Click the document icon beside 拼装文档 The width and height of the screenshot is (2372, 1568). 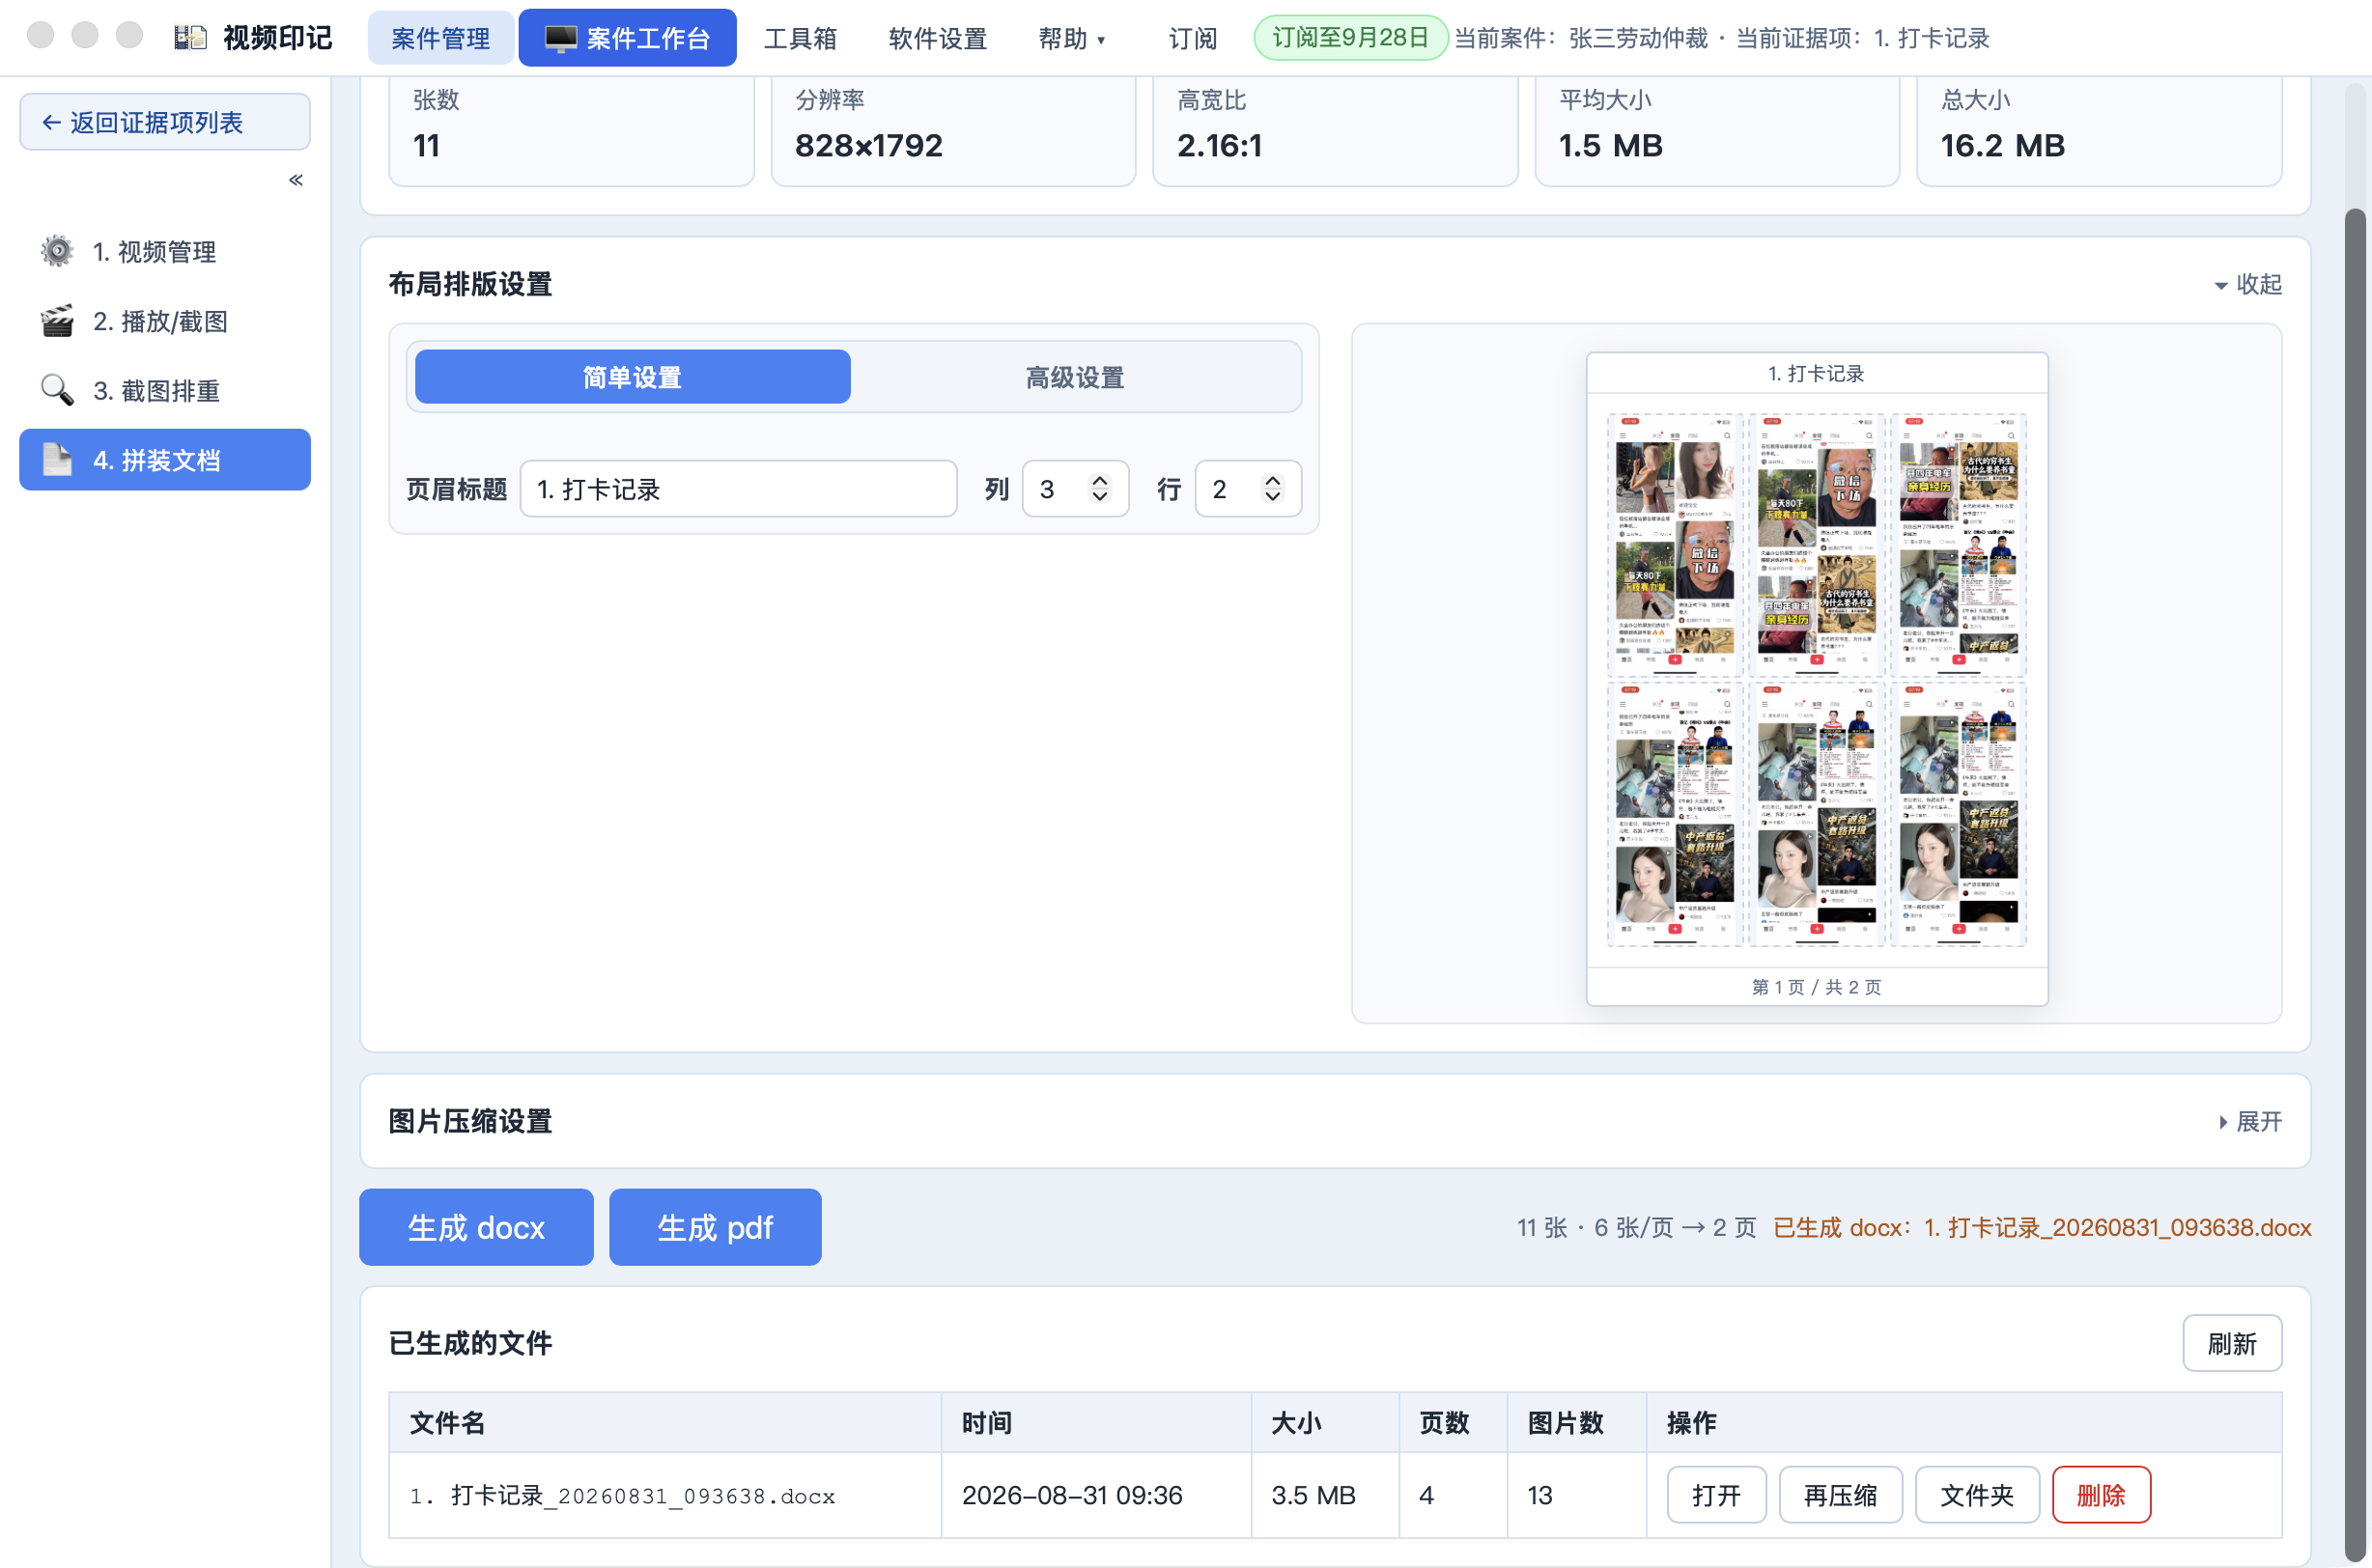pos(57,460)
